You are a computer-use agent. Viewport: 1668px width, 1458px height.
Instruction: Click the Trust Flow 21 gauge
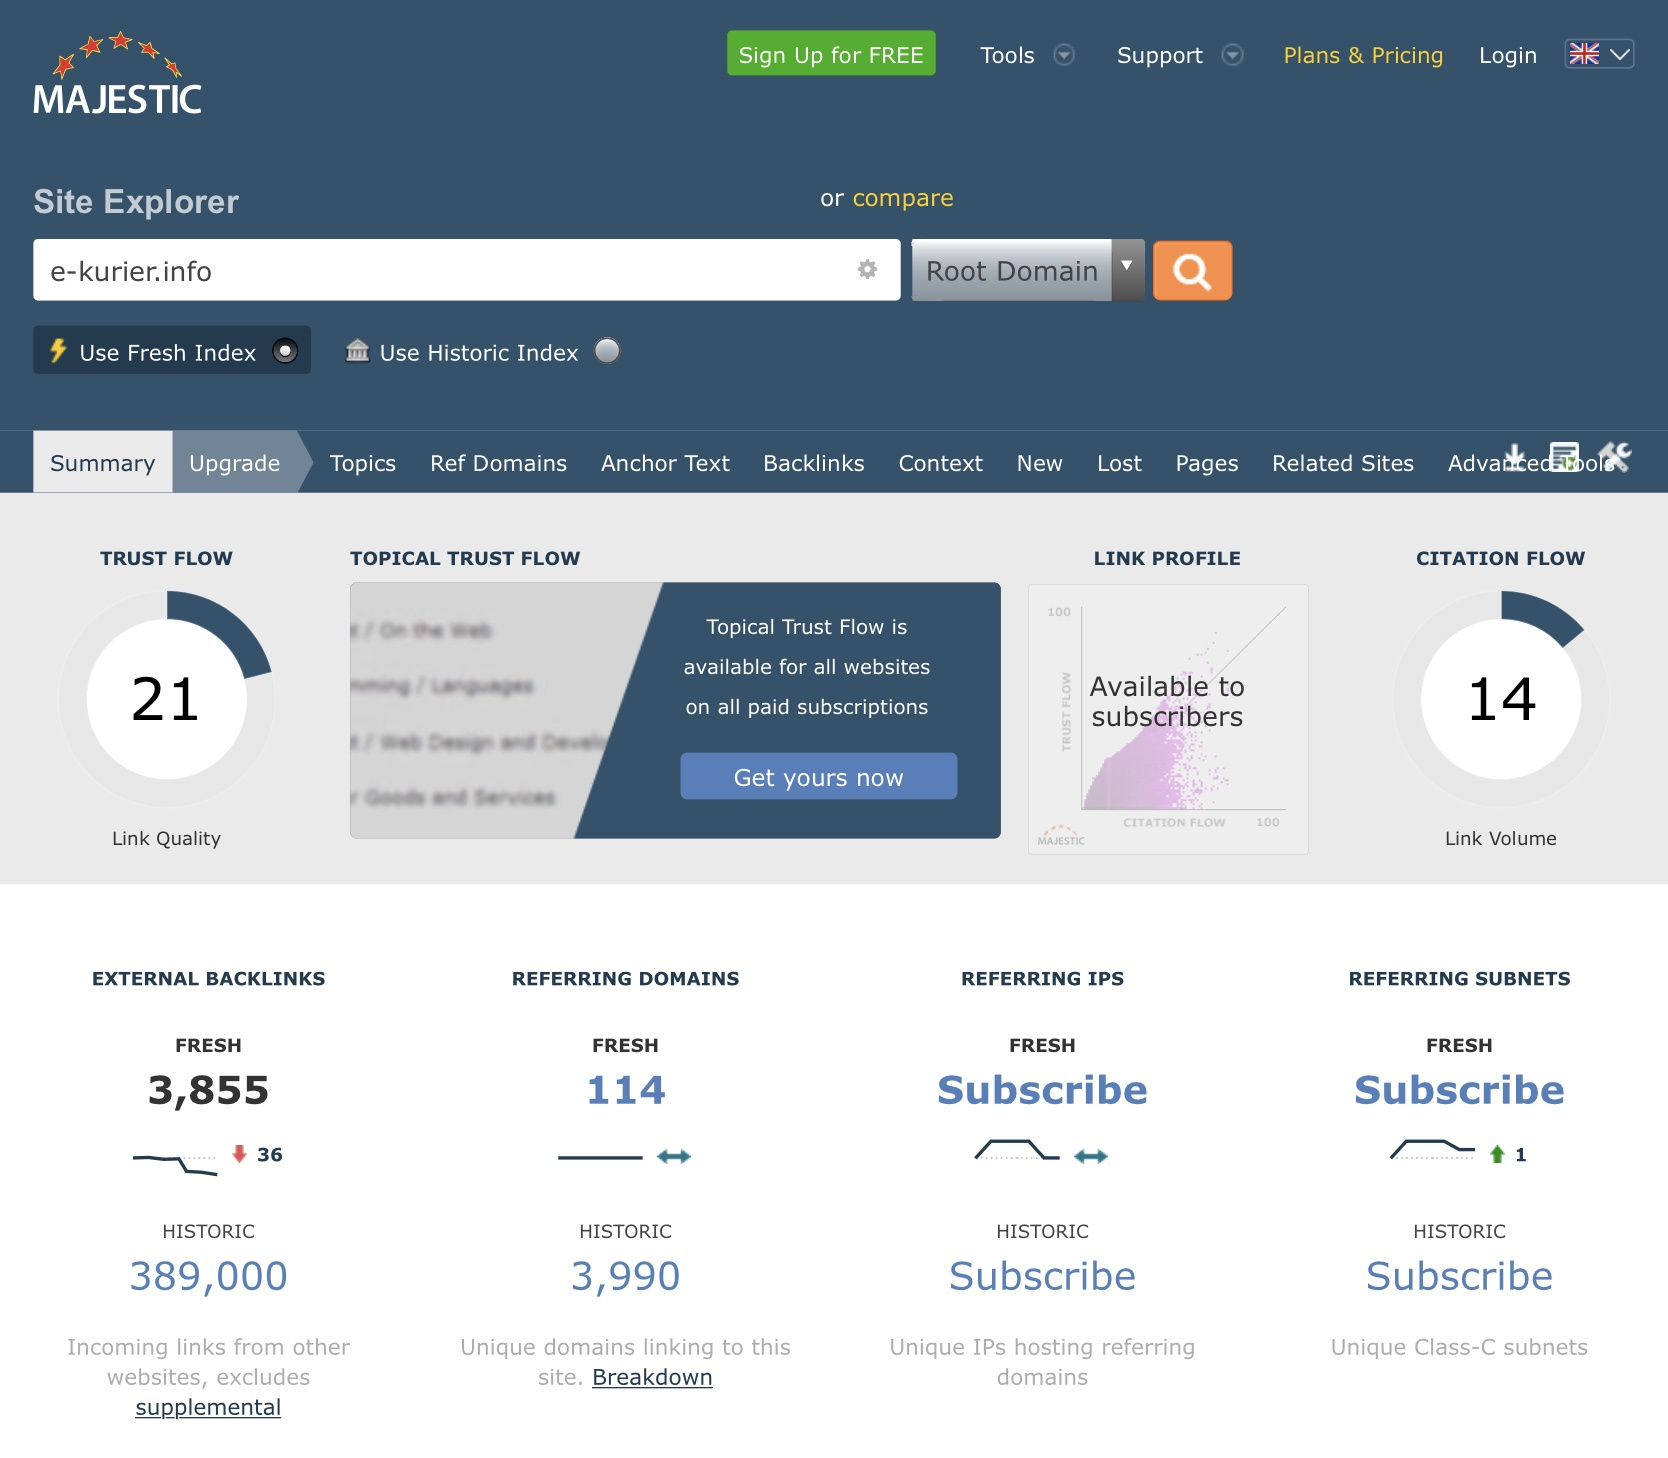(x=166, y=699)
